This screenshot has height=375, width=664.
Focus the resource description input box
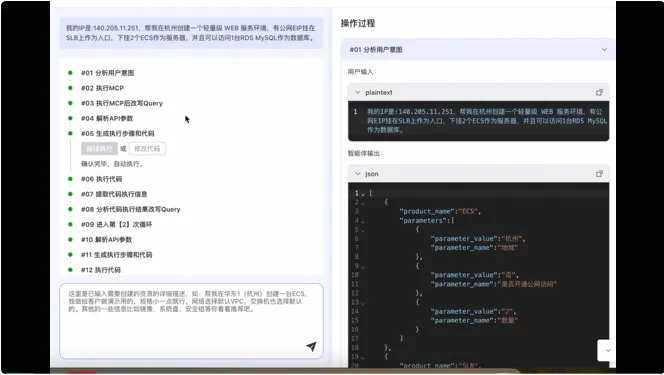(x=191, y=321)
